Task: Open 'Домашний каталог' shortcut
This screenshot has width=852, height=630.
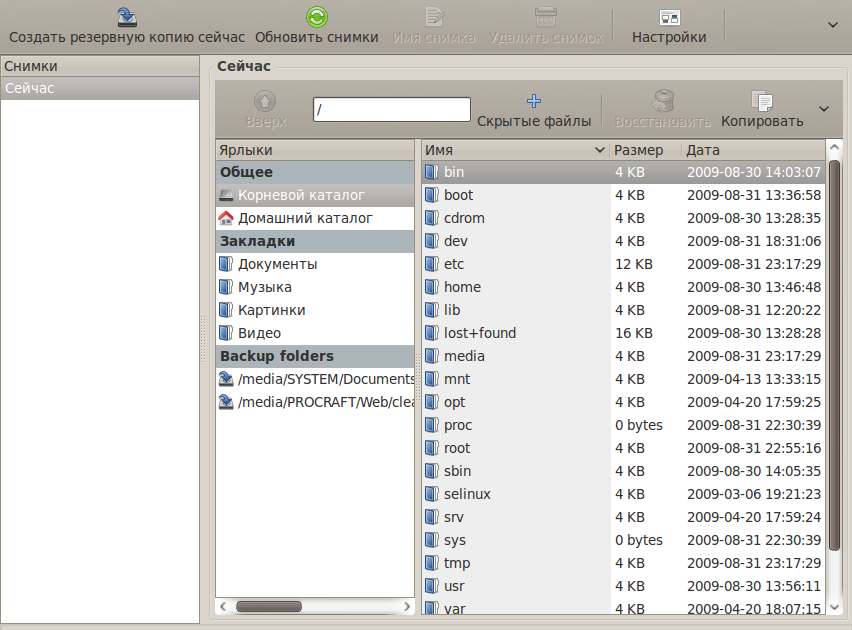Action: click(315, 218)
